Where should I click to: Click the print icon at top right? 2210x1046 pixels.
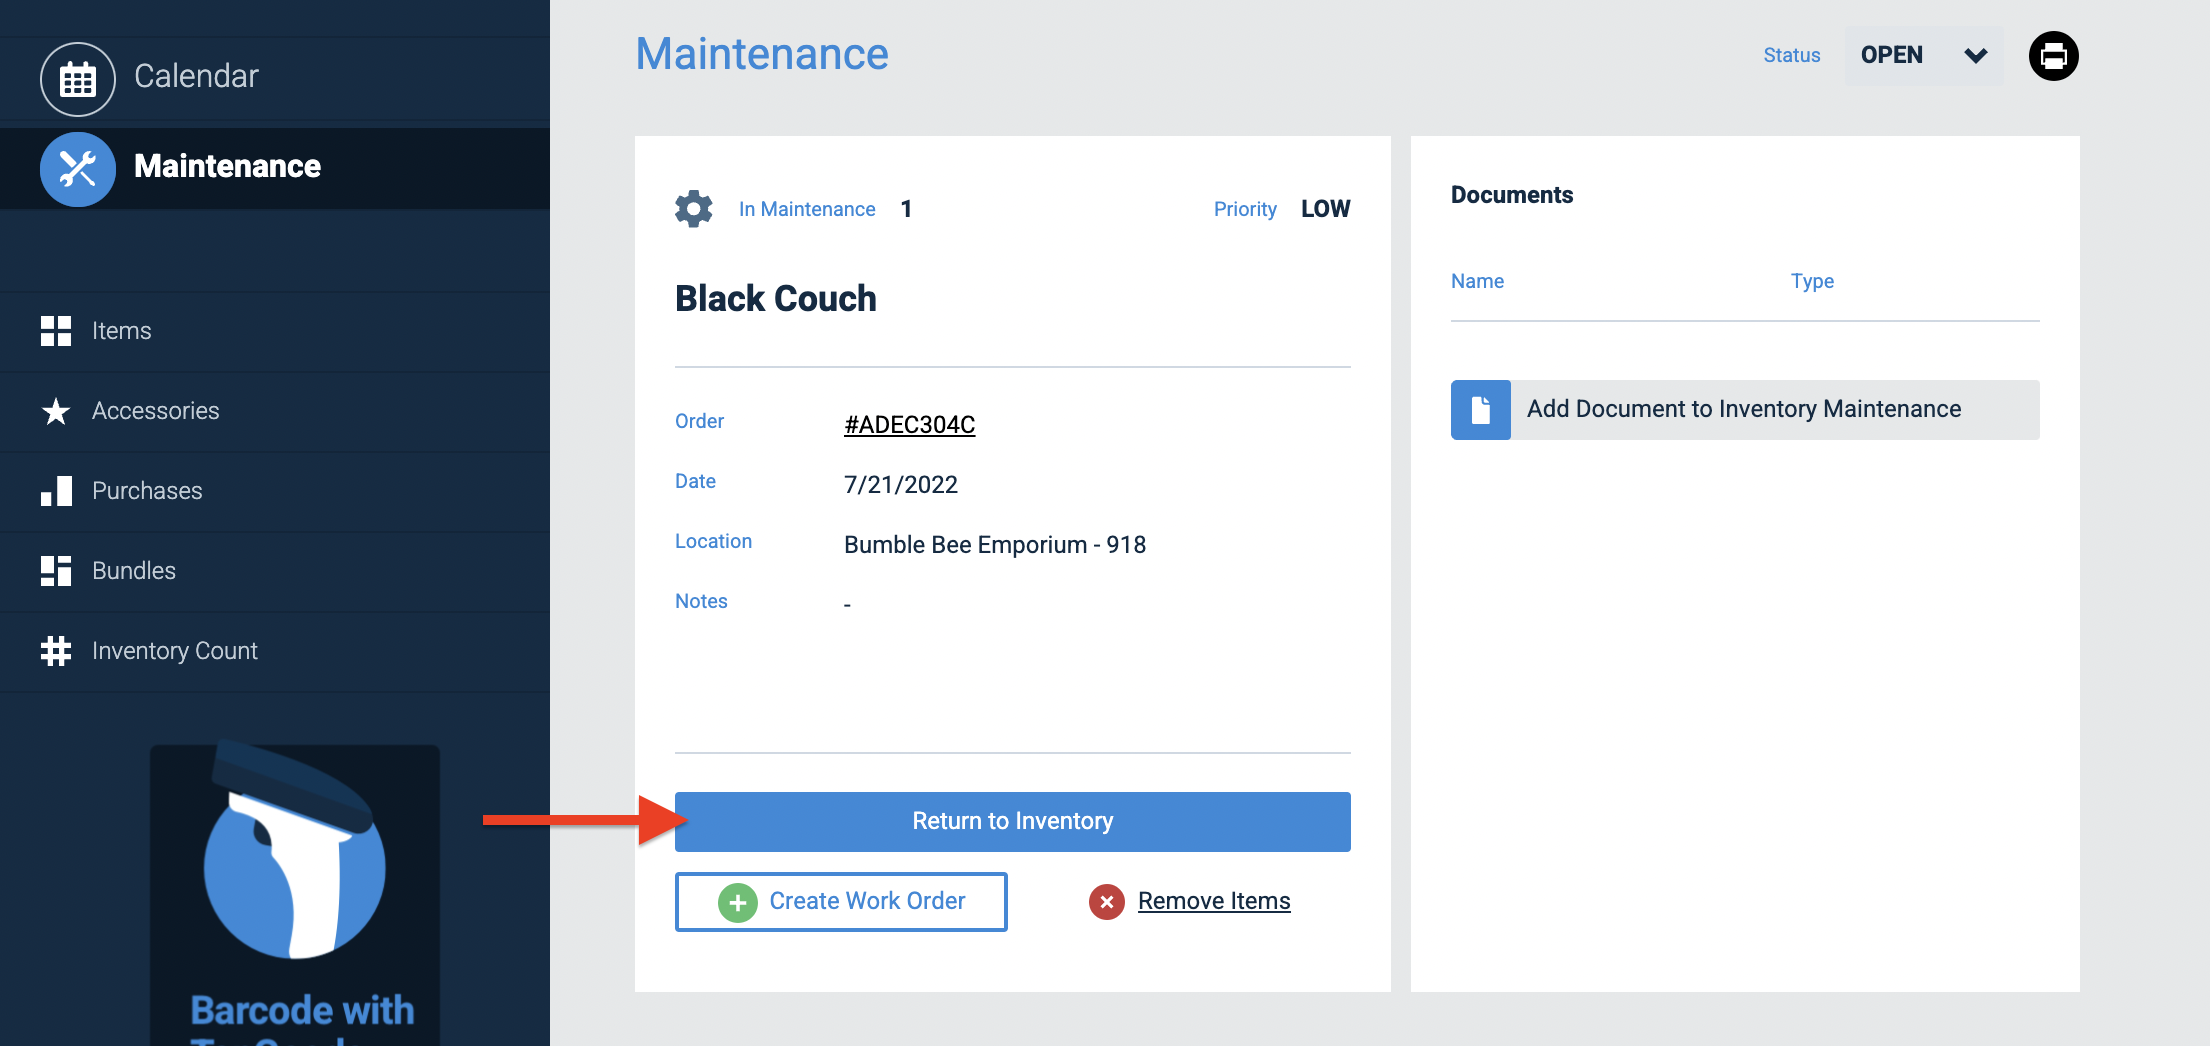pyautogui.click(x=2053, y=56)
